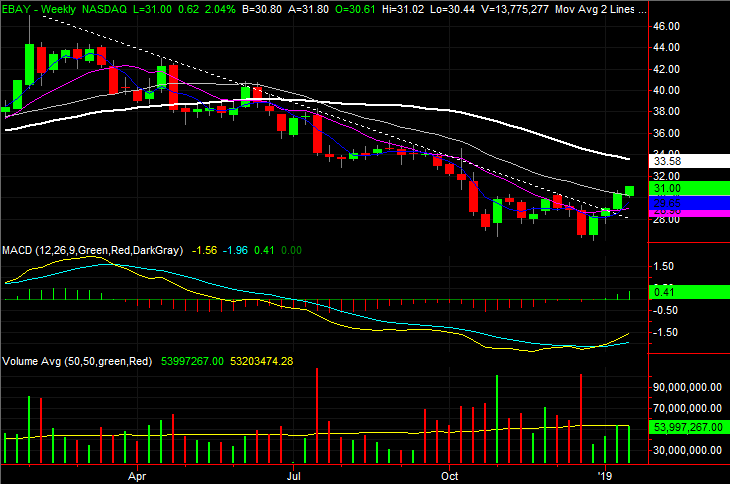The image size is (730, 484).
Task: Click the EBAY - Weekly symbol label
Action: click(39, 9)
